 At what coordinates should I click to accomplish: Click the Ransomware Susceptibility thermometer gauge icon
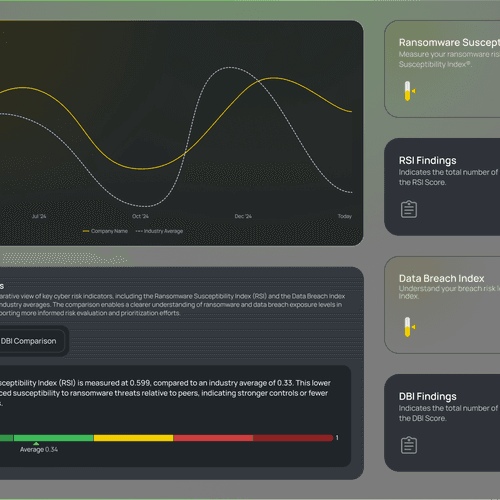(x=409, y=91)
